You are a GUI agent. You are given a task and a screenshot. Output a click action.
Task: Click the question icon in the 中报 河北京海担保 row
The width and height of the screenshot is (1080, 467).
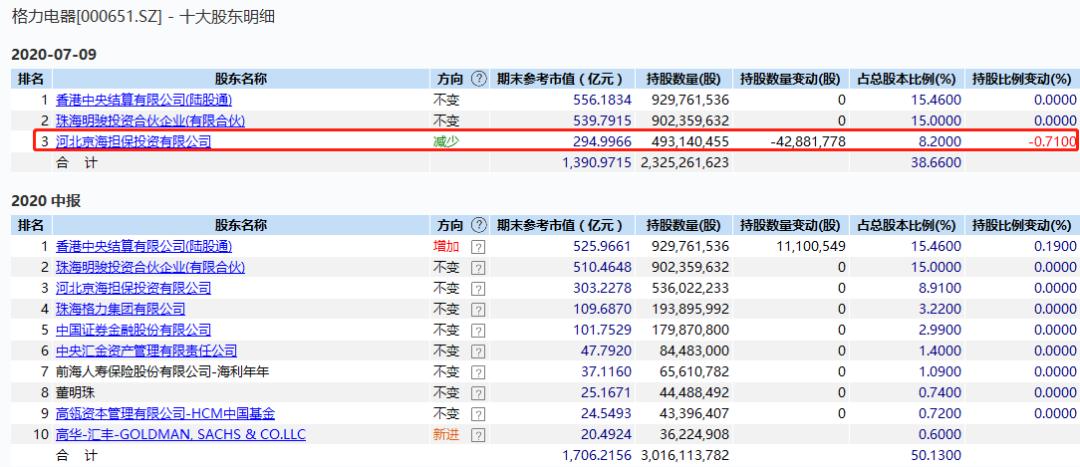pos(478,289)
